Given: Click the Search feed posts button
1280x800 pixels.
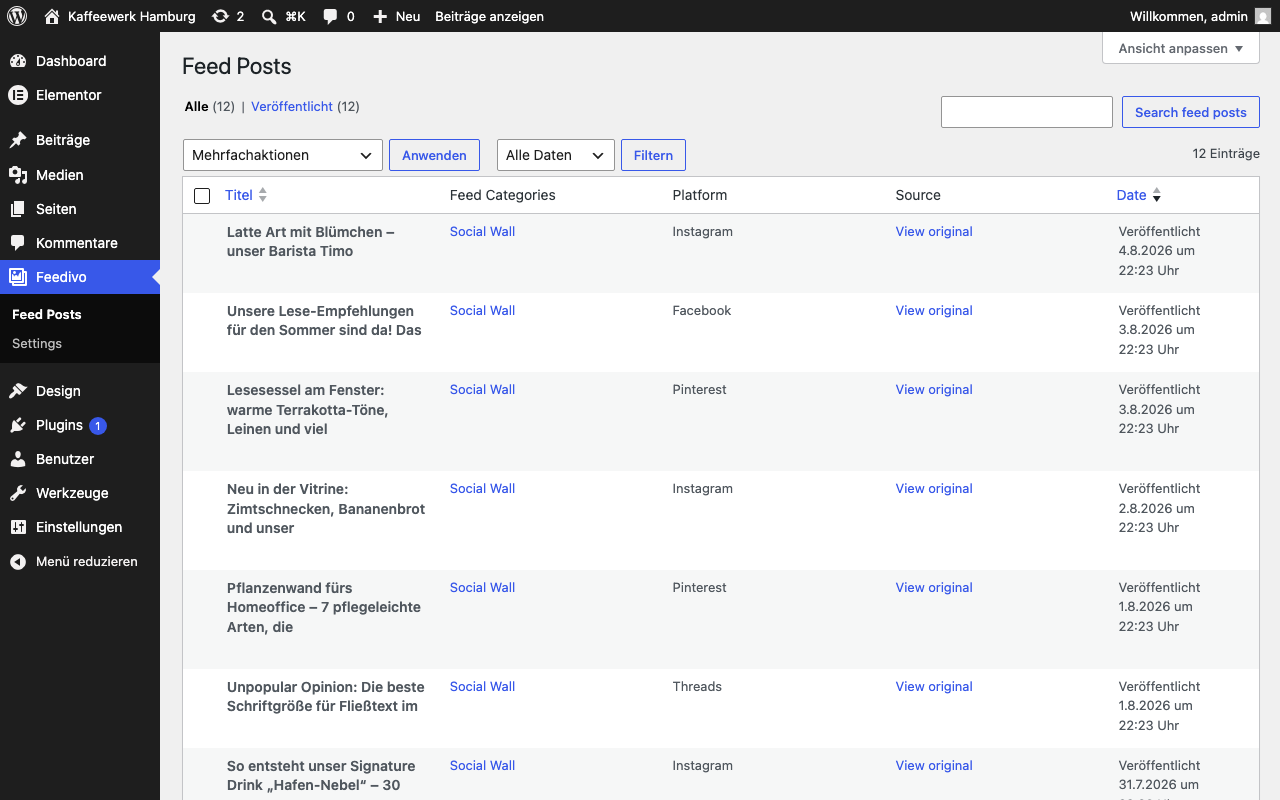Looking at the screenshot, I should [1191, 112].
